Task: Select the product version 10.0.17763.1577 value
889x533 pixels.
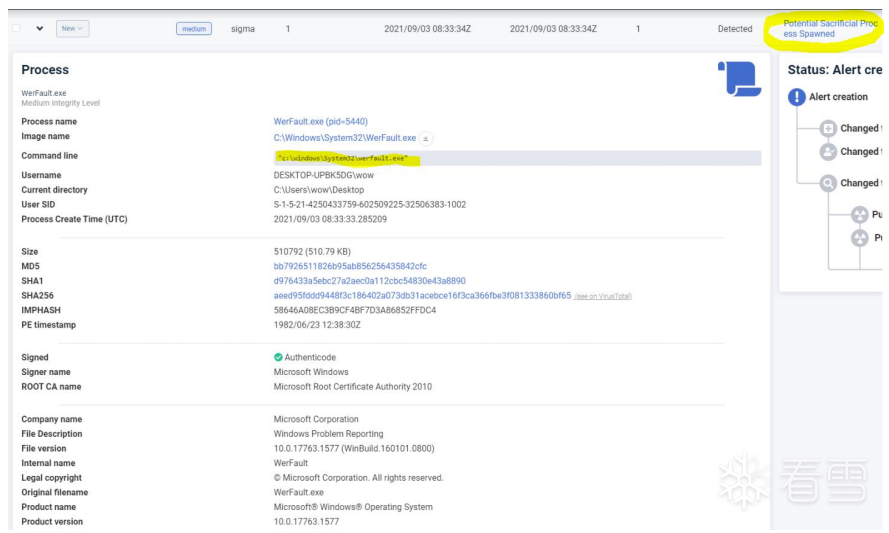Action: 306,522
